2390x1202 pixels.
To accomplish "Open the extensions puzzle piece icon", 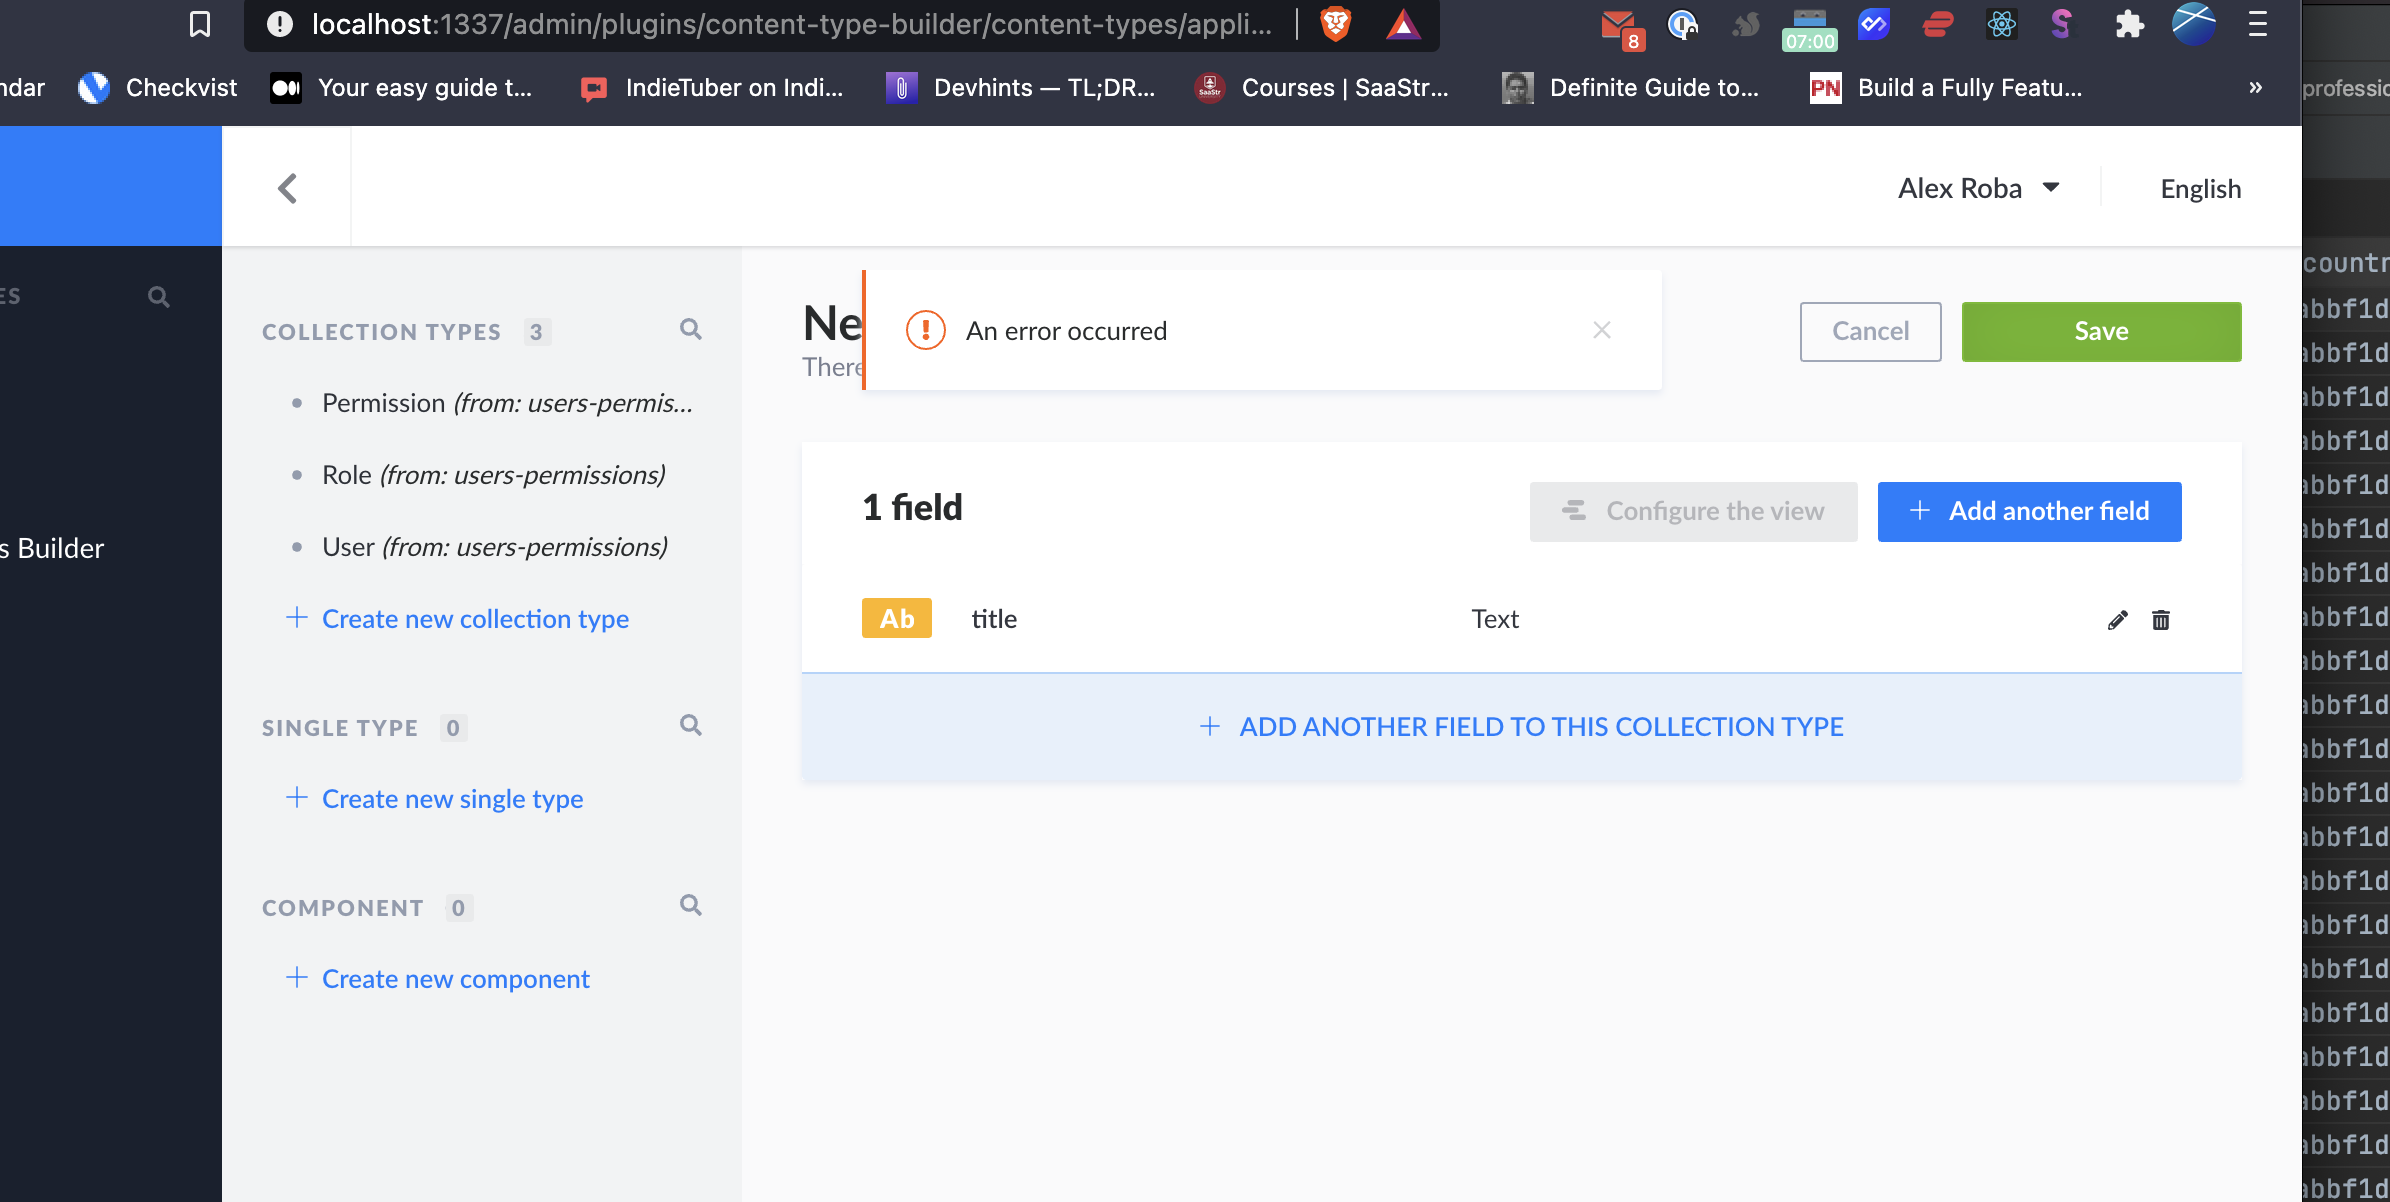I will [2129, 24].
